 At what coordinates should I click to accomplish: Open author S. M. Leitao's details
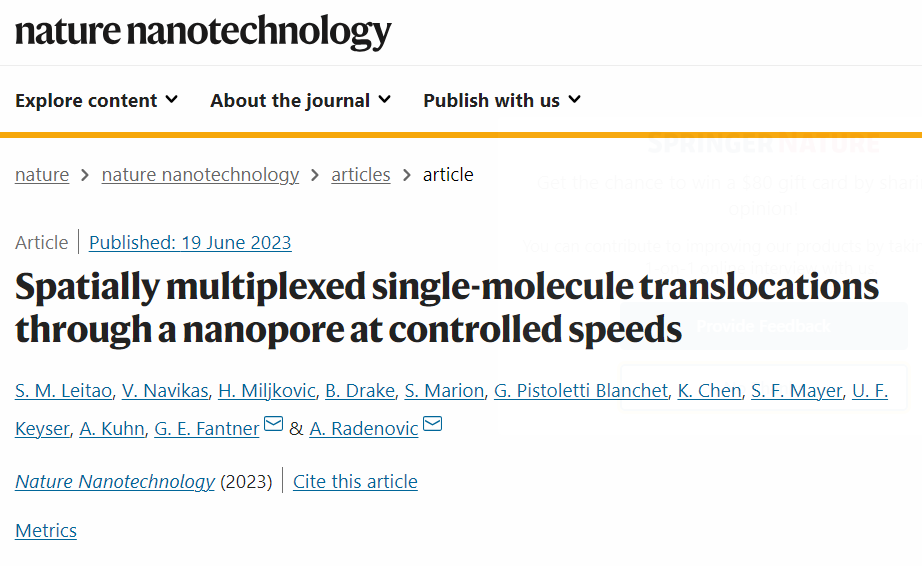[x=64, y=390]
